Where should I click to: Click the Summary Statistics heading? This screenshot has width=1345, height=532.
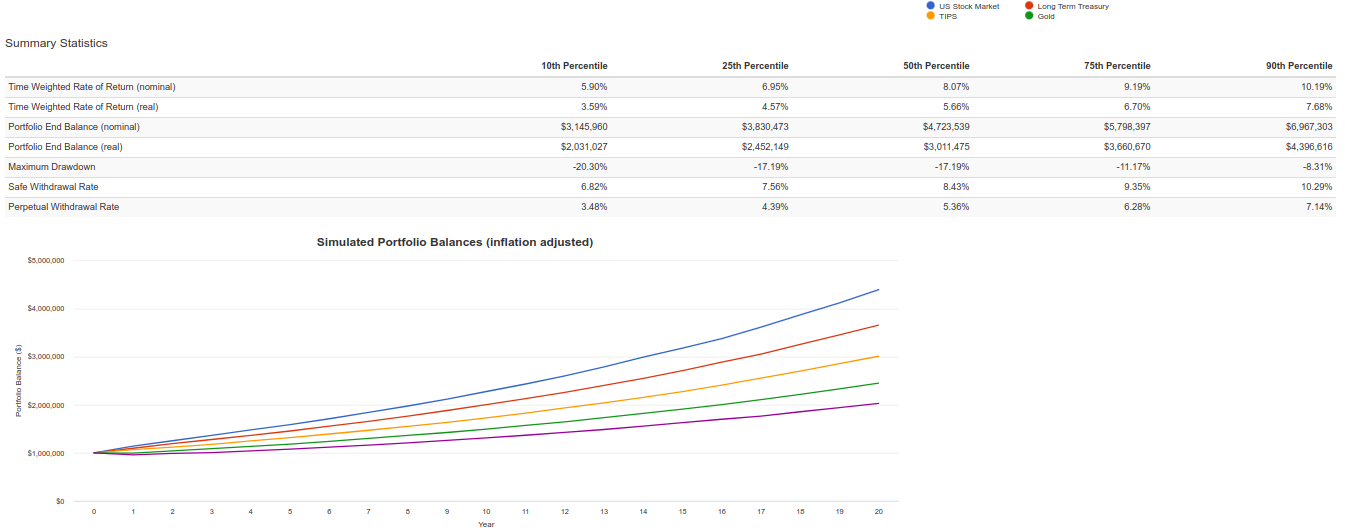click(x=57, y=43)
